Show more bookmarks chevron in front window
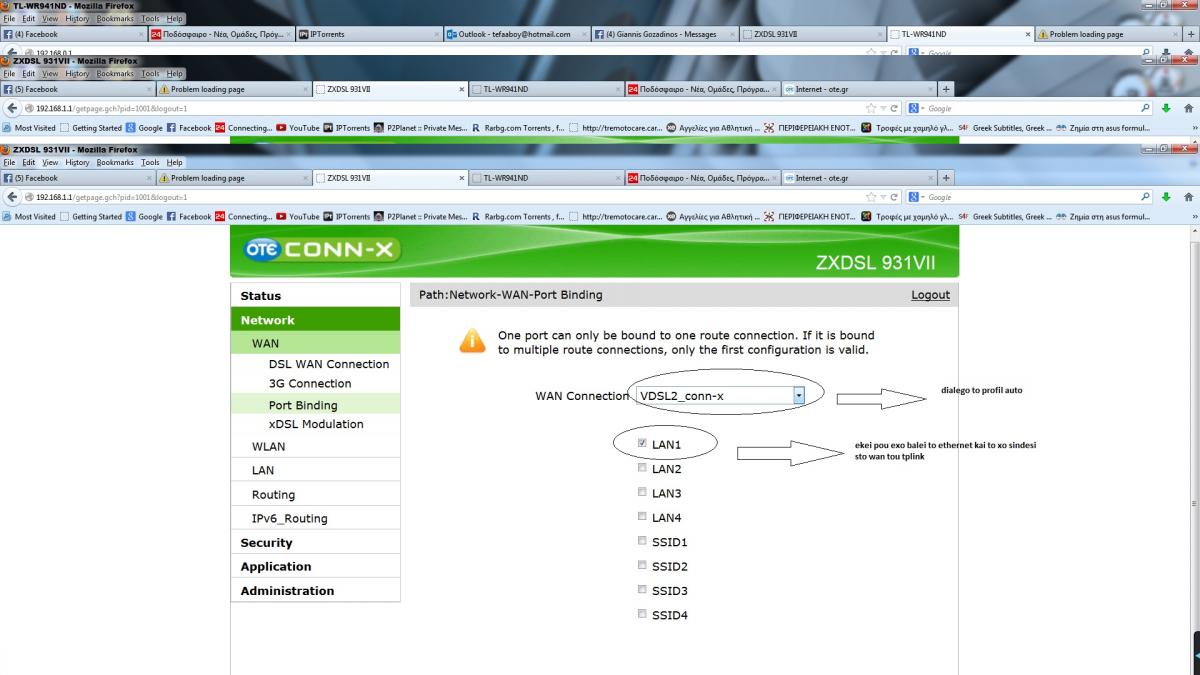Viewport: 1200px width, 675px height. click(x=1193, y=216)
